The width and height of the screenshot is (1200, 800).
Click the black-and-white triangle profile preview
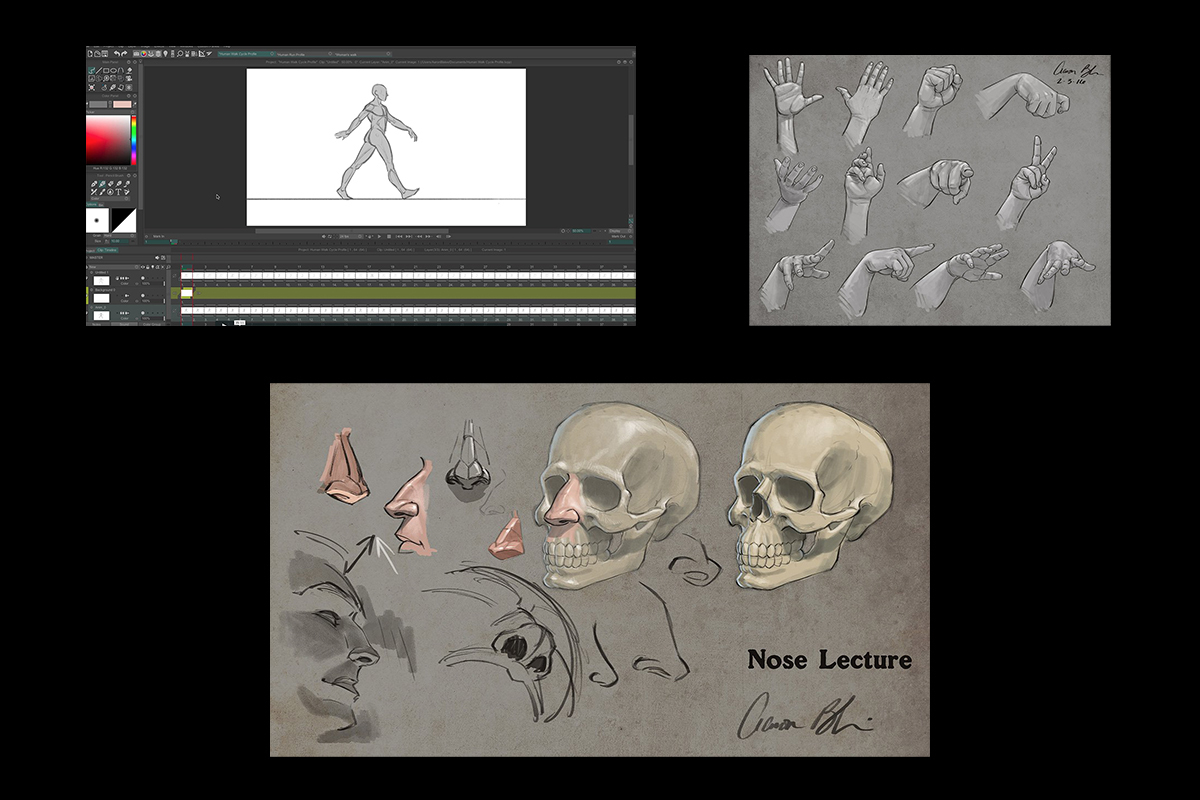pos(123,220)
